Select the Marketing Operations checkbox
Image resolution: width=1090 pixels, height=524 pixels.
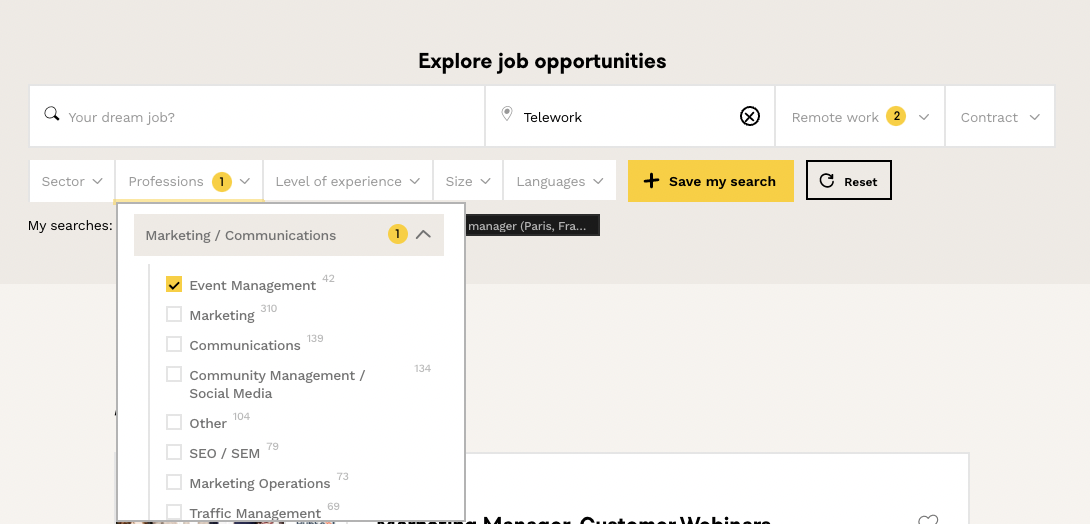[174, 482]
